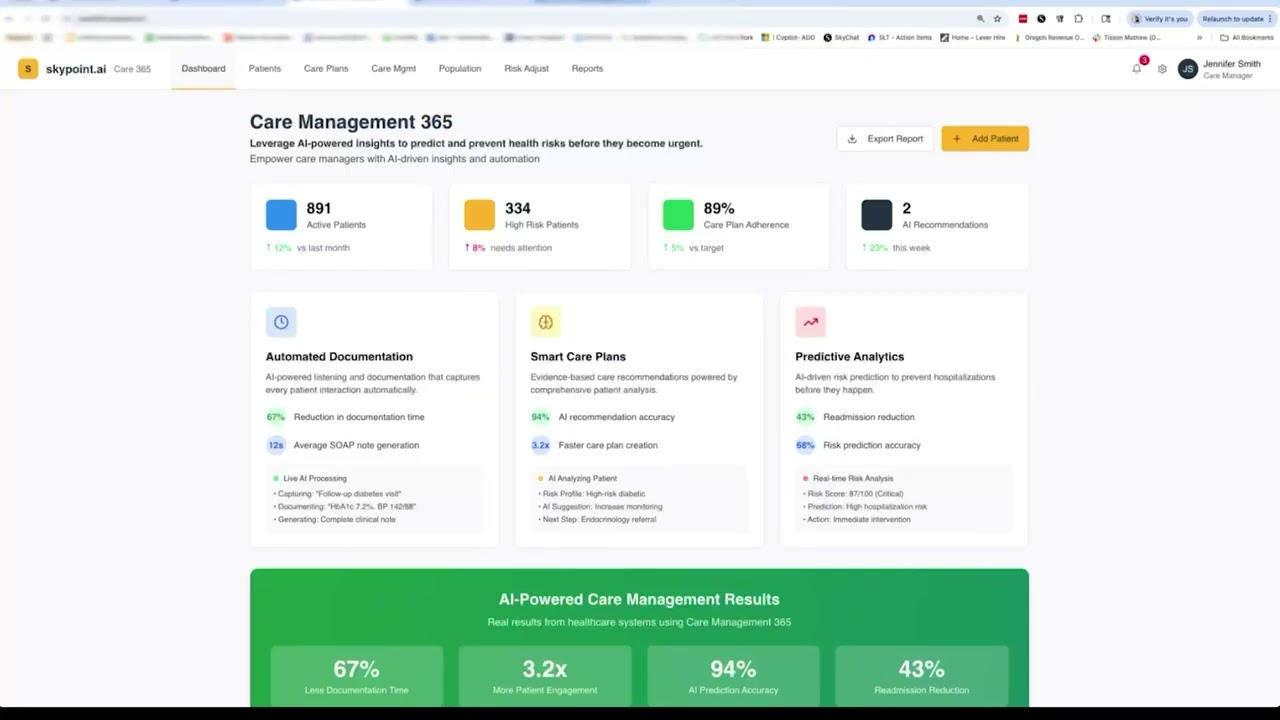Click the red browser extension icon

pyautogui.click(x=1023, y=19)
